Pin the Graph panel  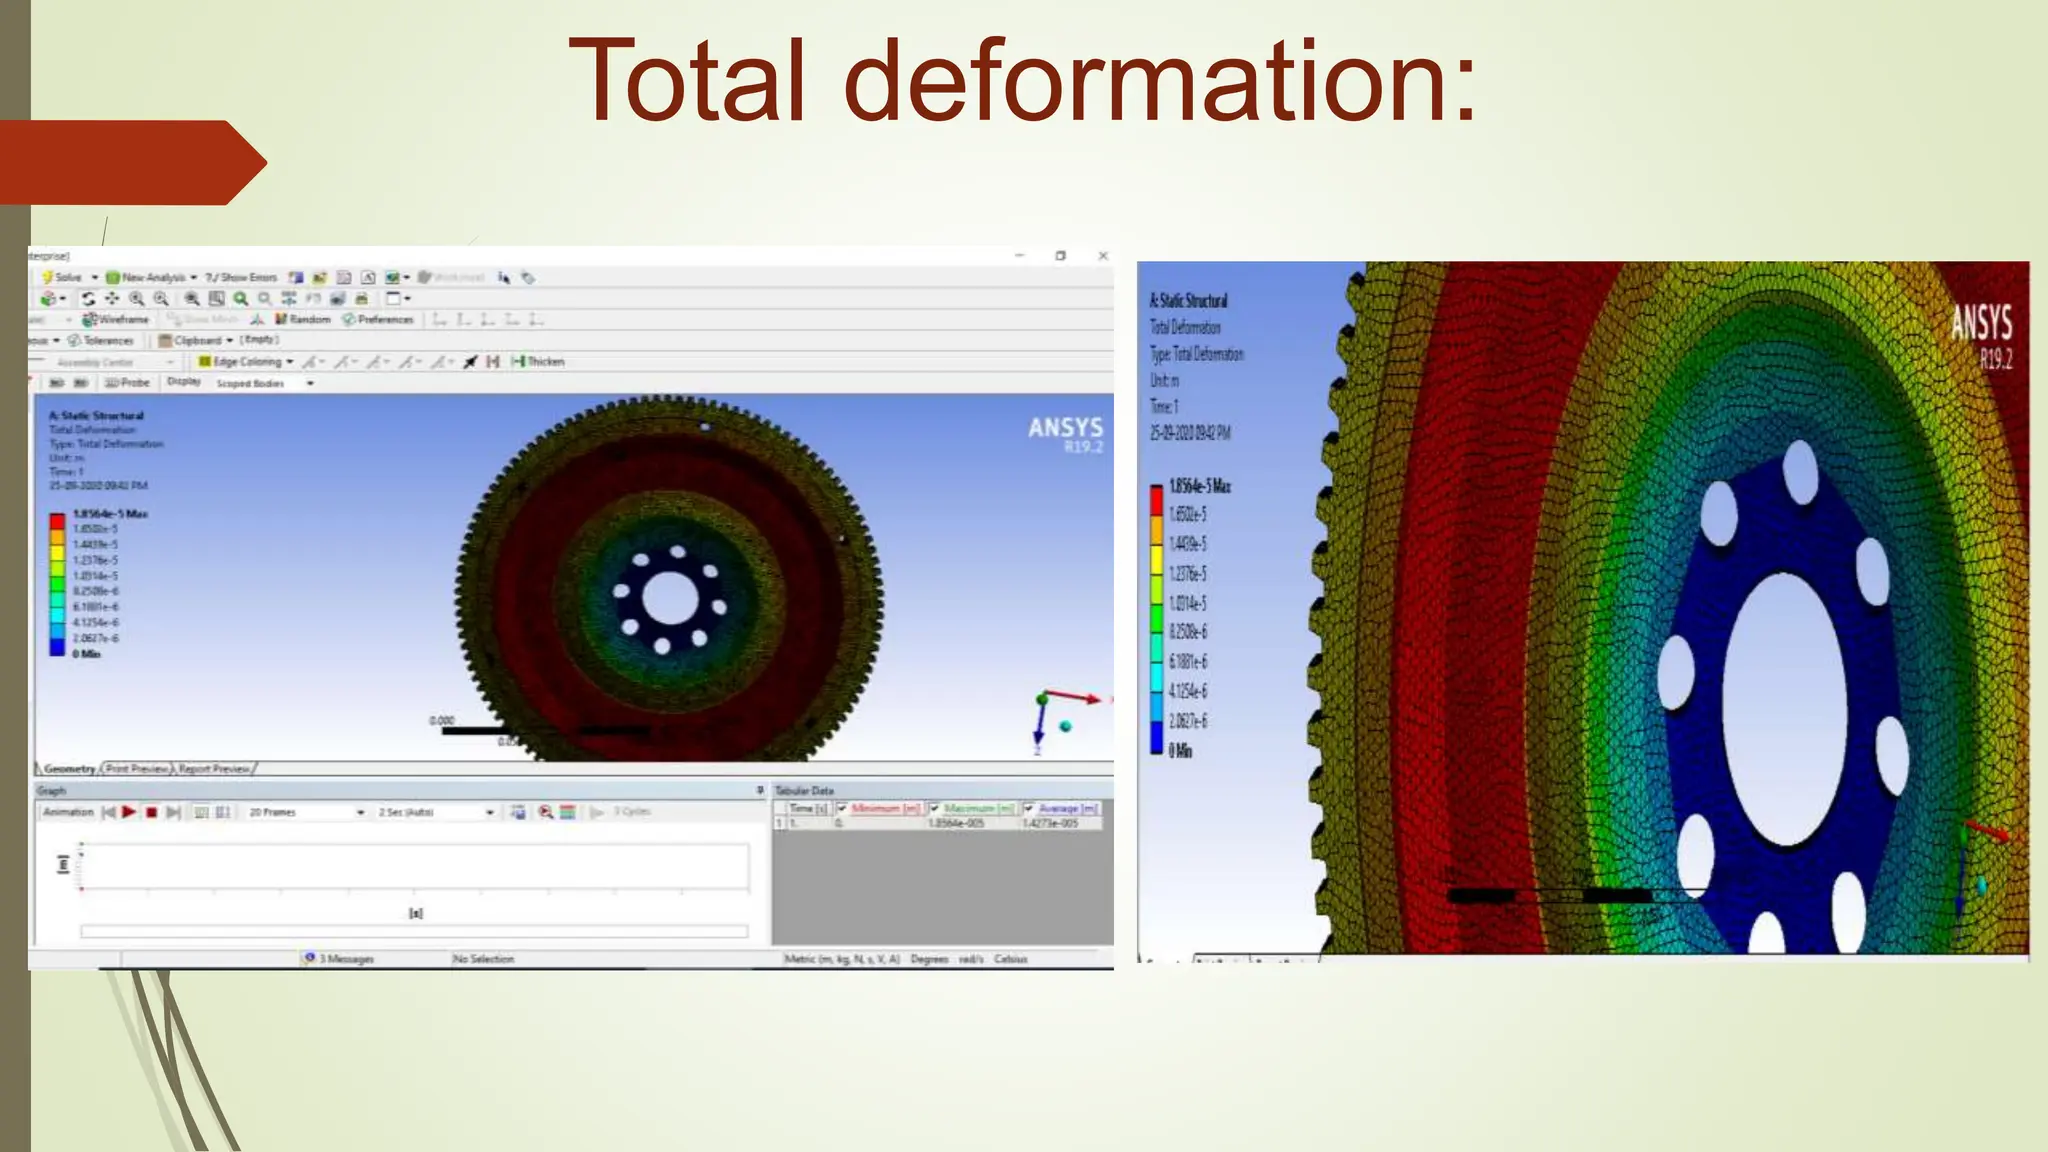761,790
